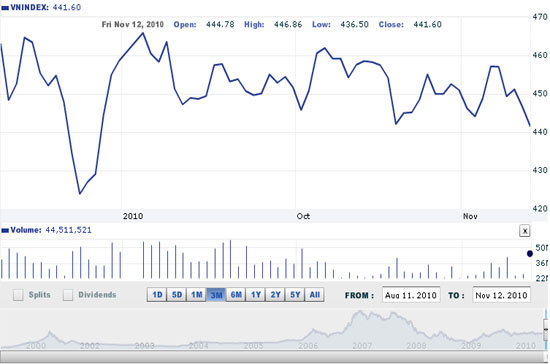
Task: Click the 2010 label on the main time axis
Action: (133, 216)
